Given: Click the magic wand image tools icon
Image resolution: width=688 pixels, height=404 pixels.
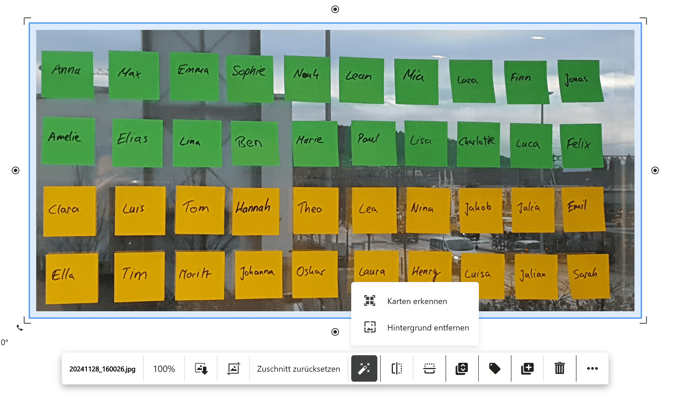Looking at the screenshot, I should [x=364, y=368].
